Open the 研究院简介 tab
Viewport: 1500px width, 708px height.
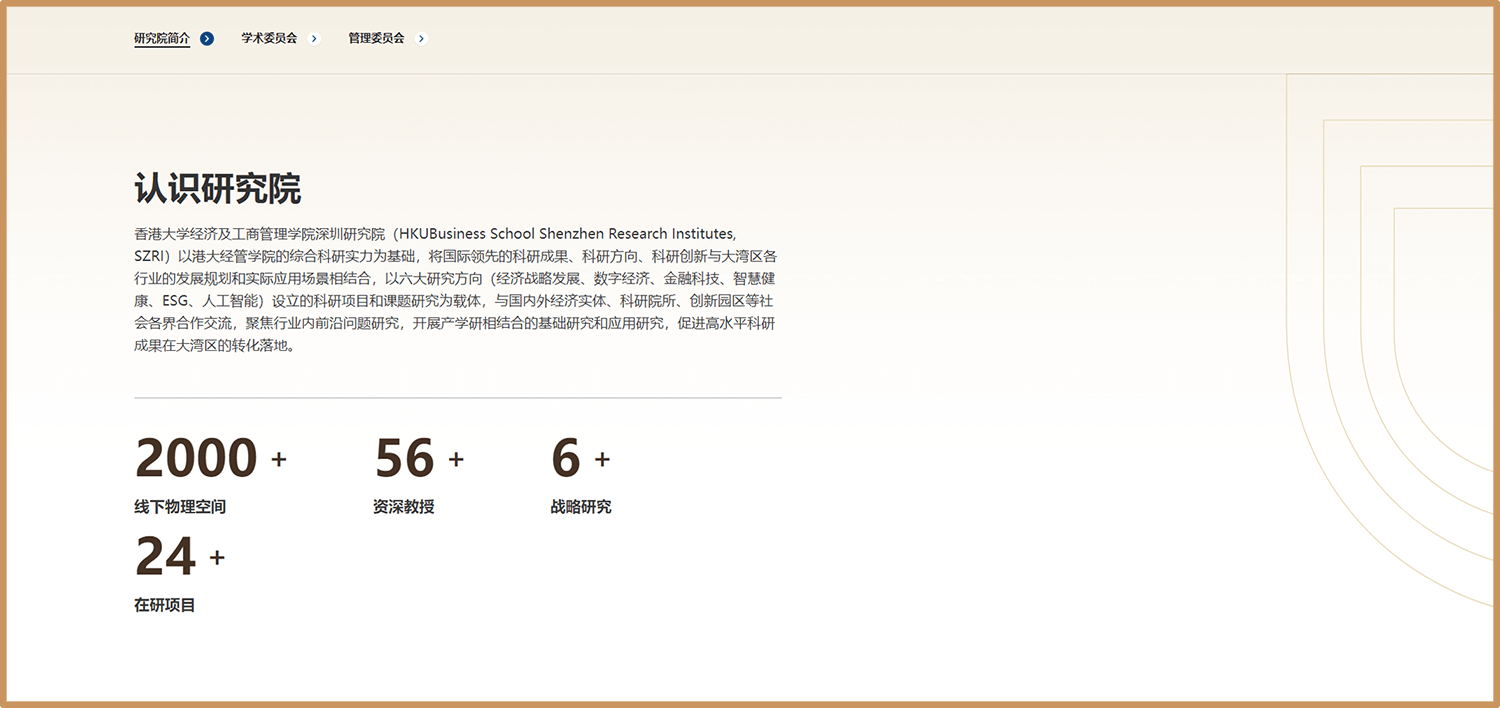coord(162,39)
